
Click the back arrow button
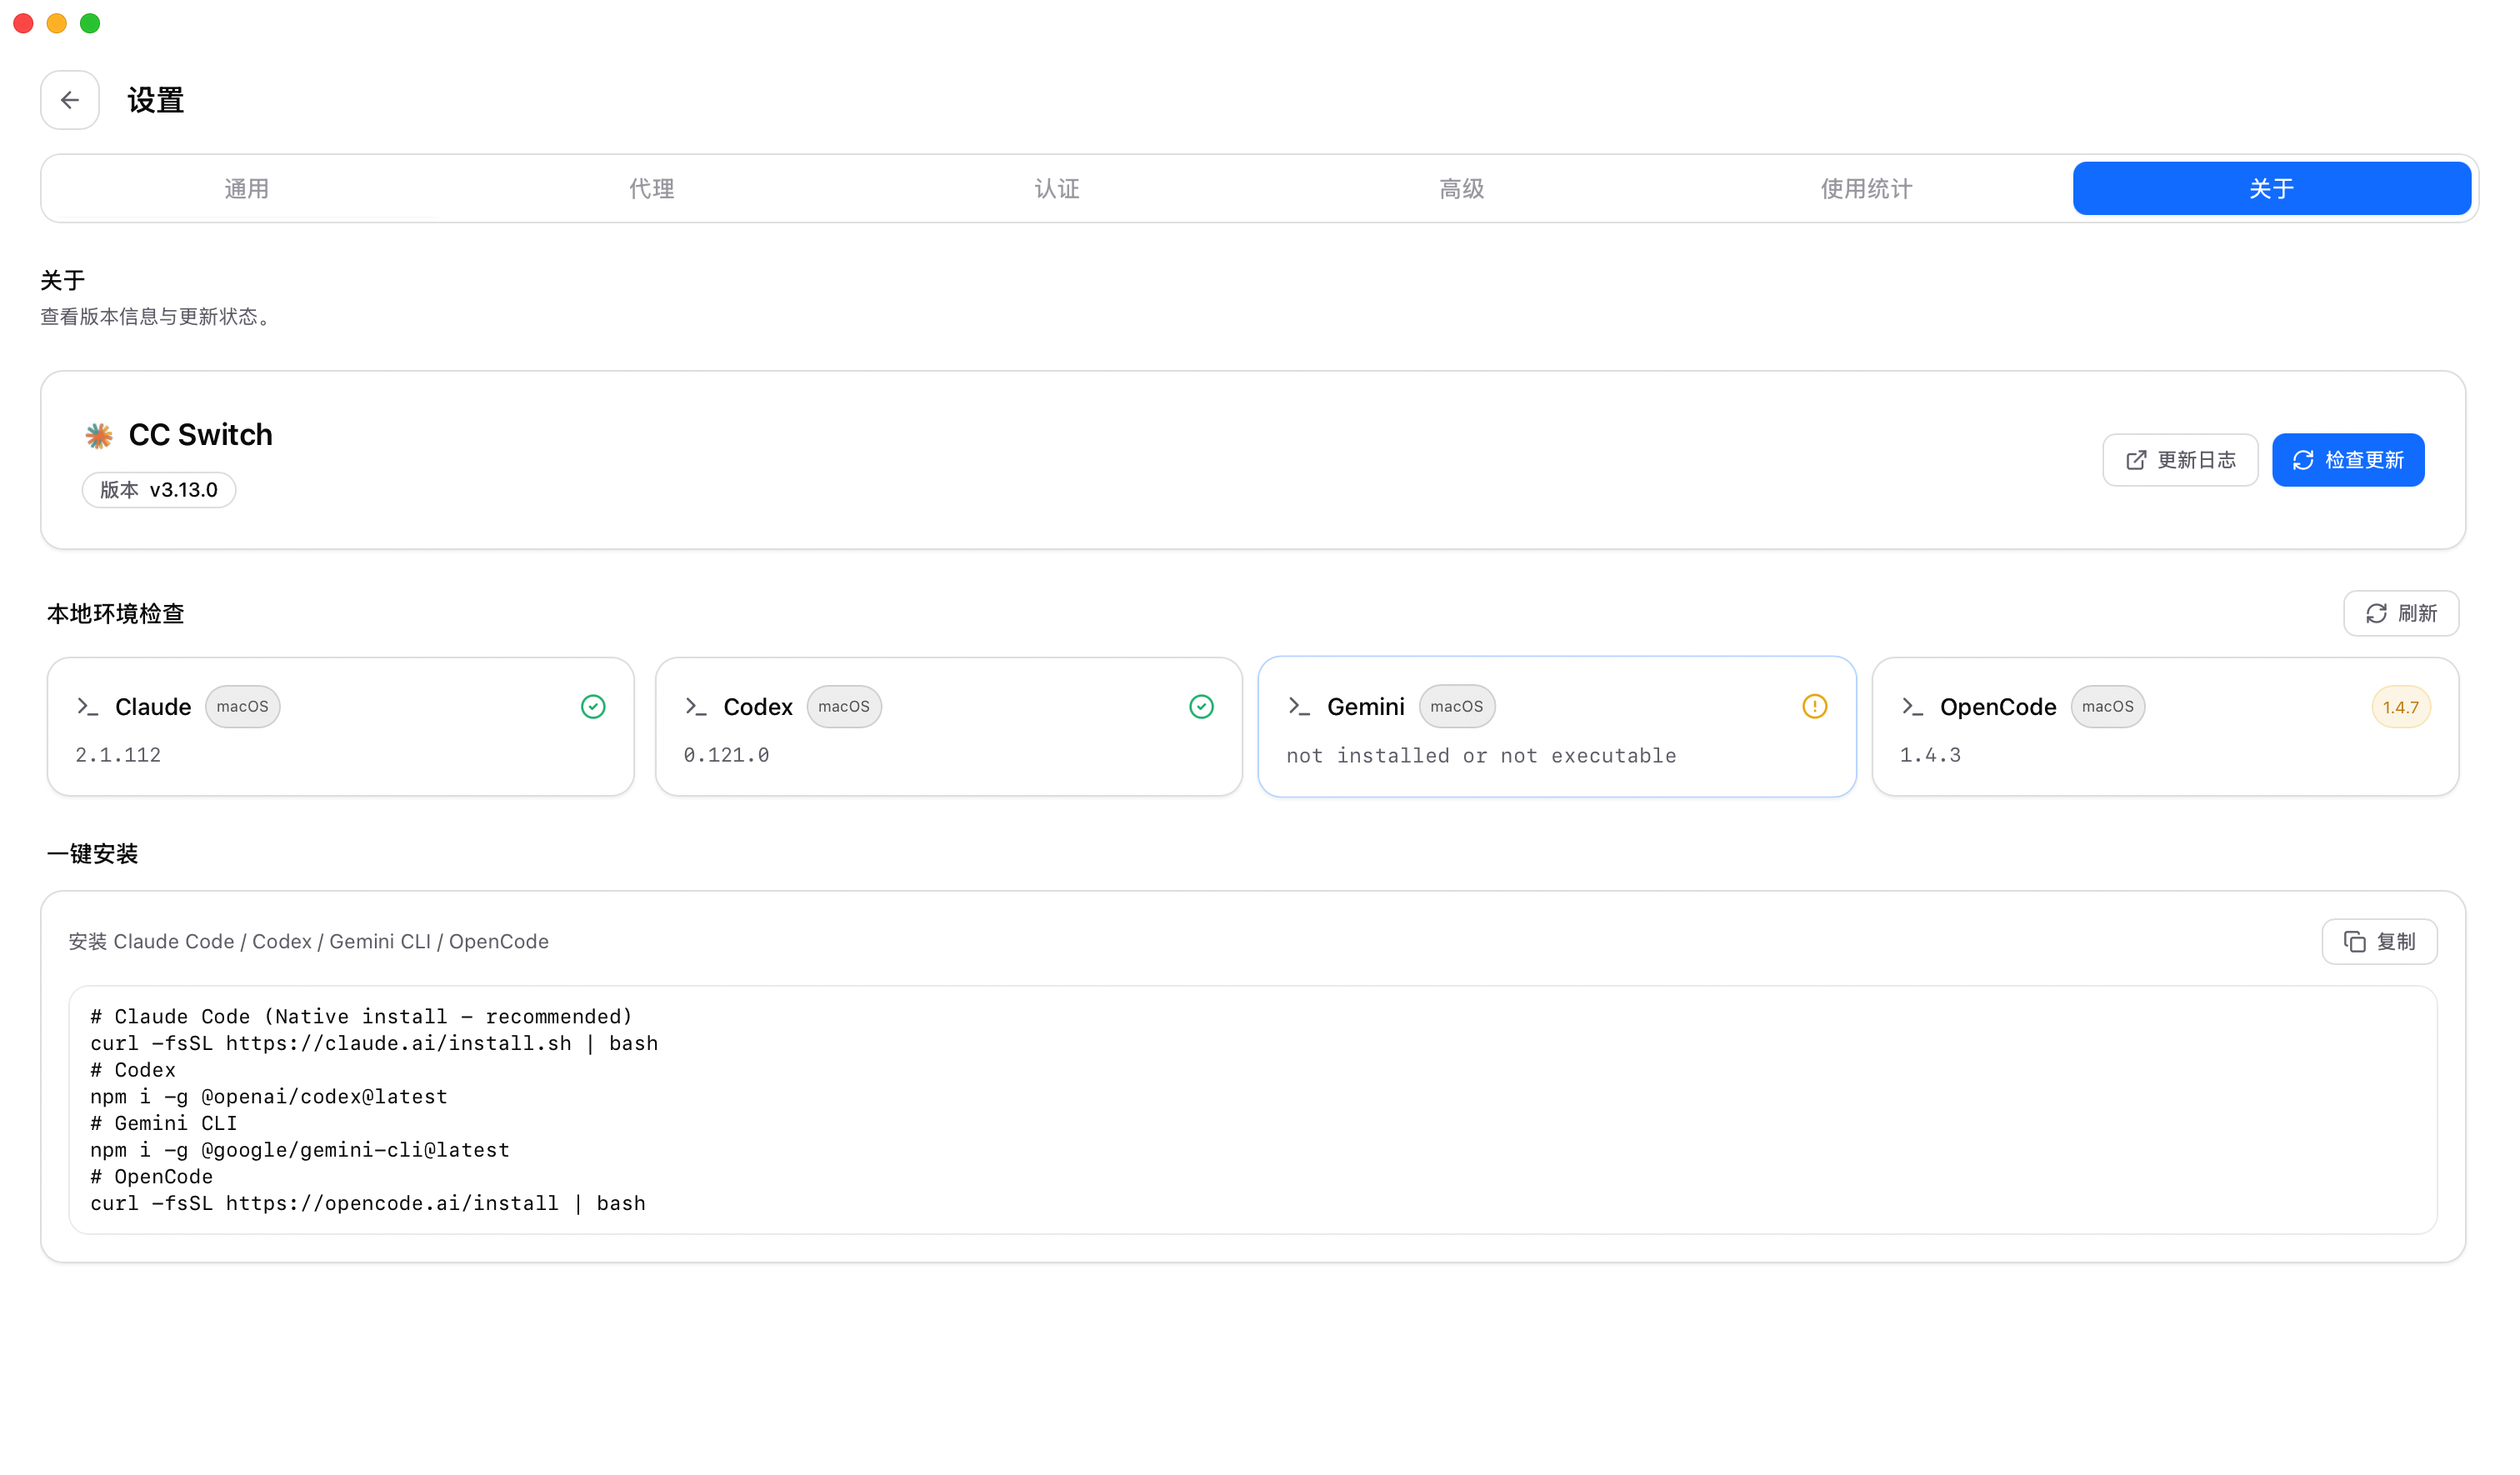click(69, 100)
